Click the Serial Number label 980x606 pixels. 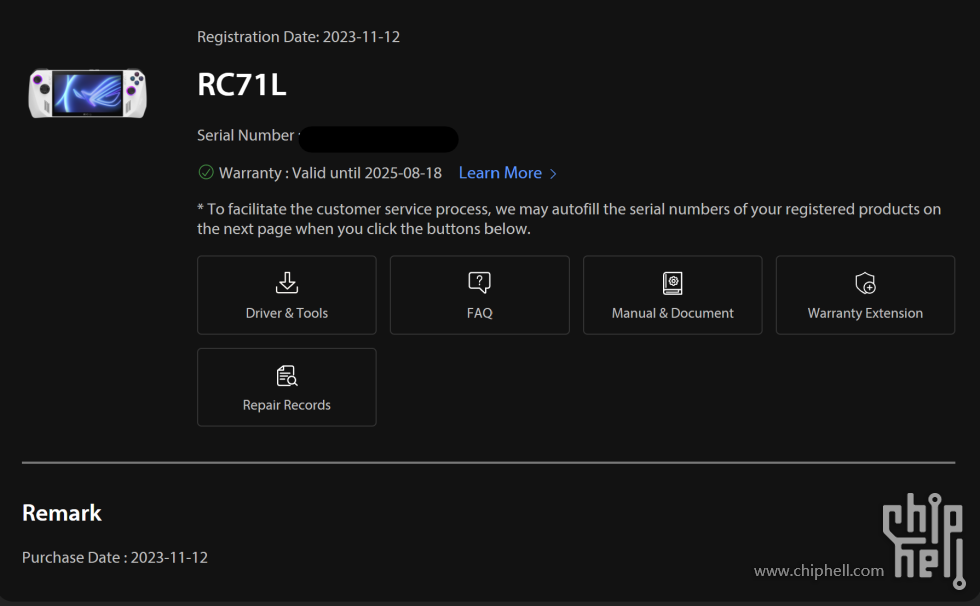tap(246, 136)
